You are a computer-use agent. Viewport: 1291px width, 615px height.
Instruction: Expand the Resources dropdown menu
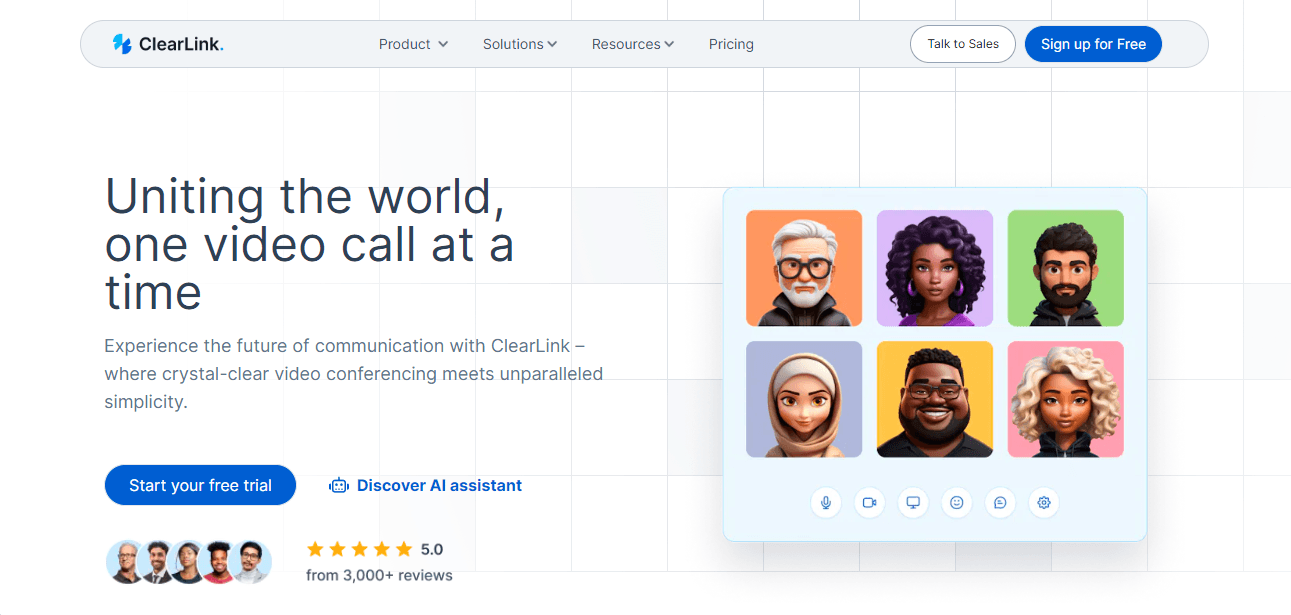pyautogui.click(x=633, y=44)
